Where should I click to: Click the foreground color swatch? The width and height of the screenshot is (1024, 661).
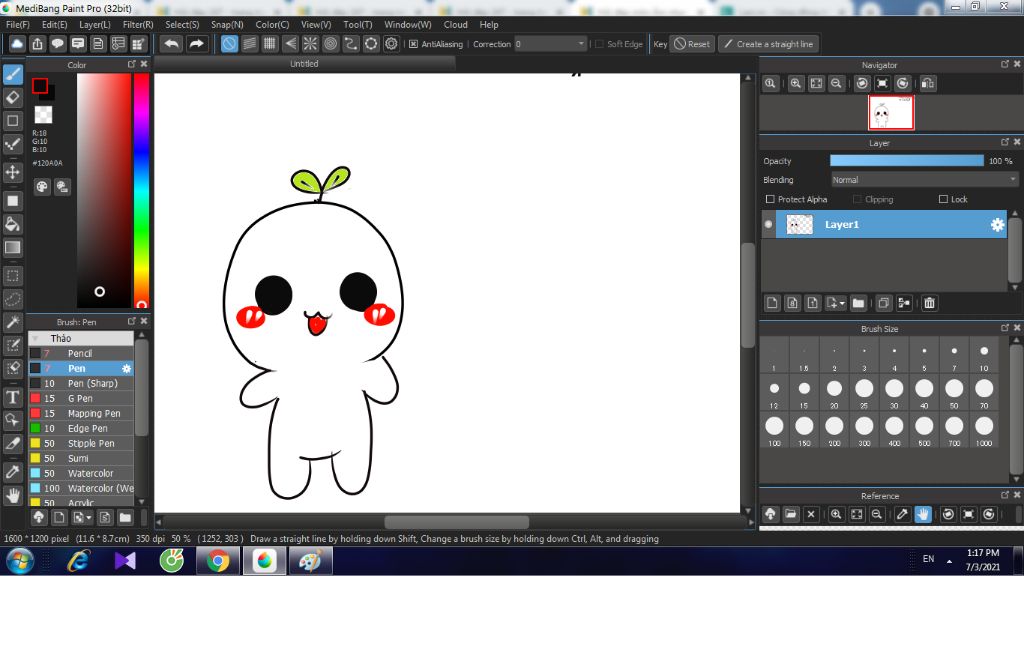[40, 86]
